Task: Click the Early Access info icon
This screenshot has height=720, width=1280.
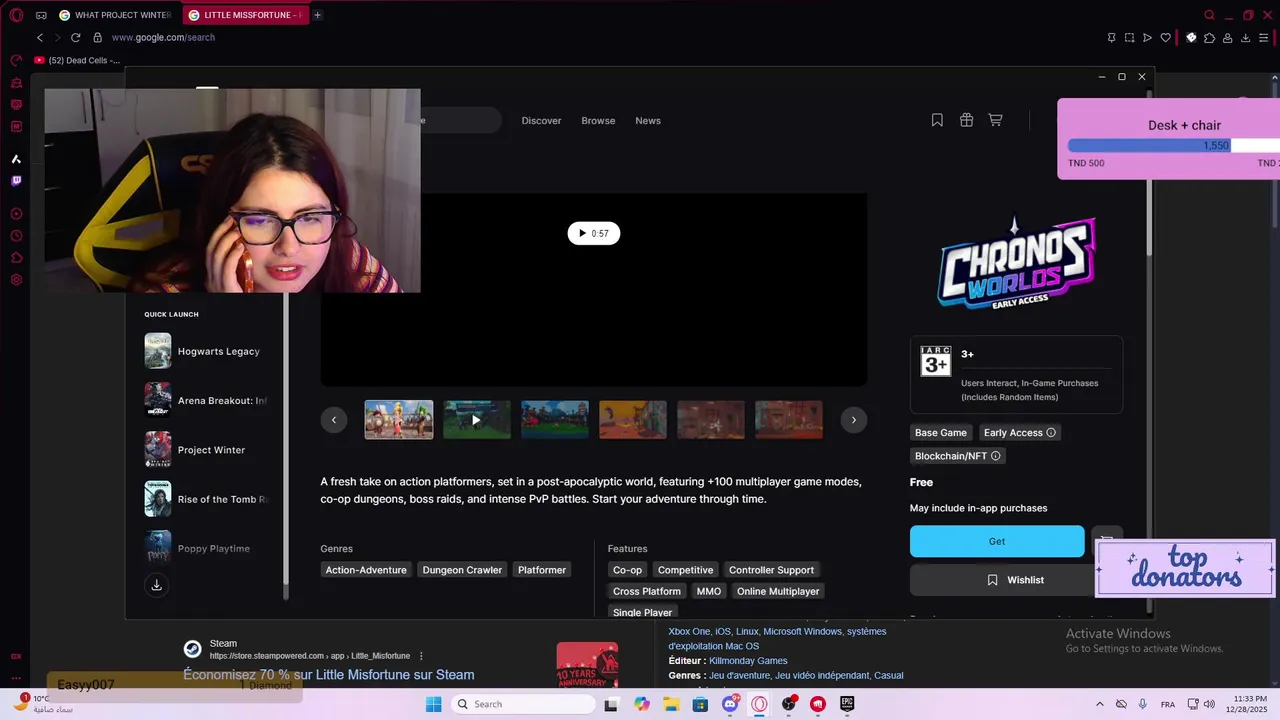Action: pyautogui.click(x=1051, y=433)
